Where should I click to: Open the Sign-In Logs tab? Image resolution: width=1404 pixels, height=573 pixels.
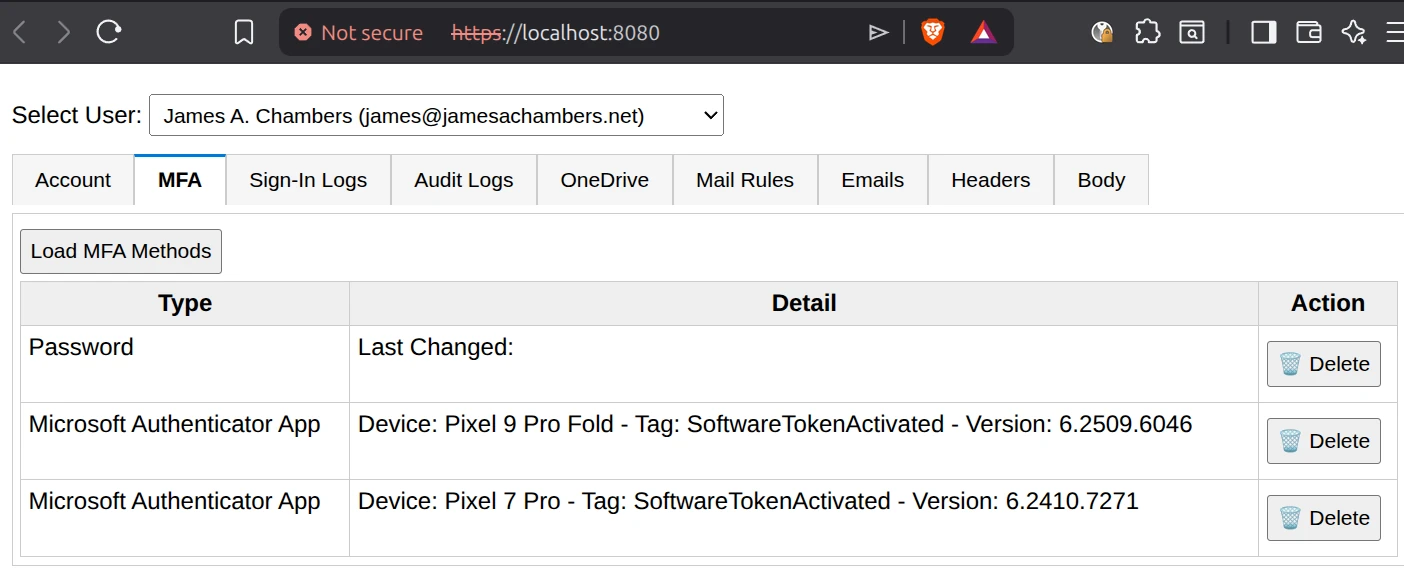pos(308,180)
